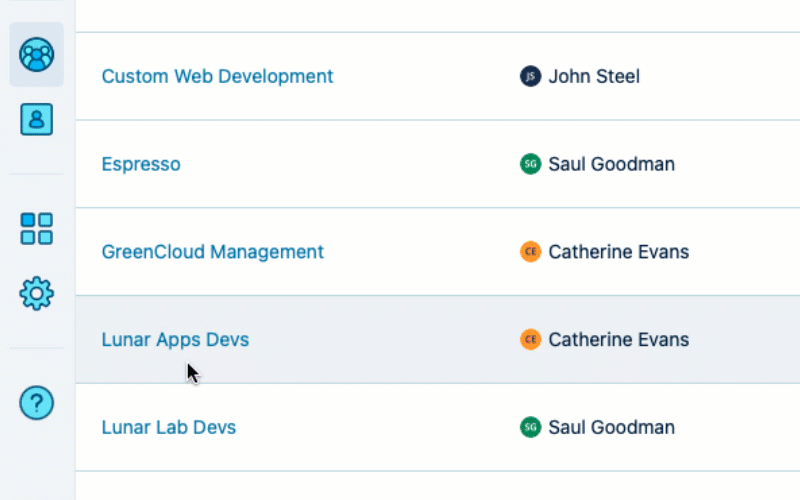Click Catherine Evans avatar in Lunar Apps row

tap(530, 340)
